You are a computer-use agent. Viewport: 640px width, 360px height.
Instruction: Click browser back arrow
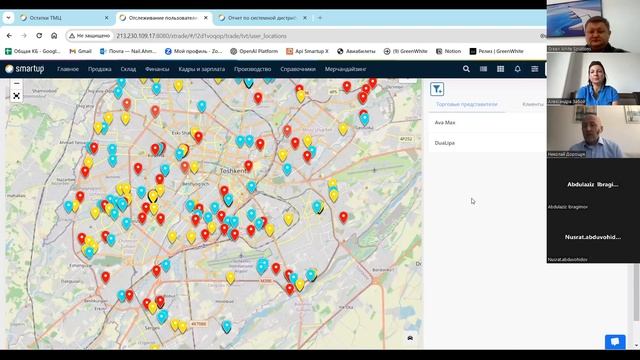pyautogui.click(x=9, y=36)
